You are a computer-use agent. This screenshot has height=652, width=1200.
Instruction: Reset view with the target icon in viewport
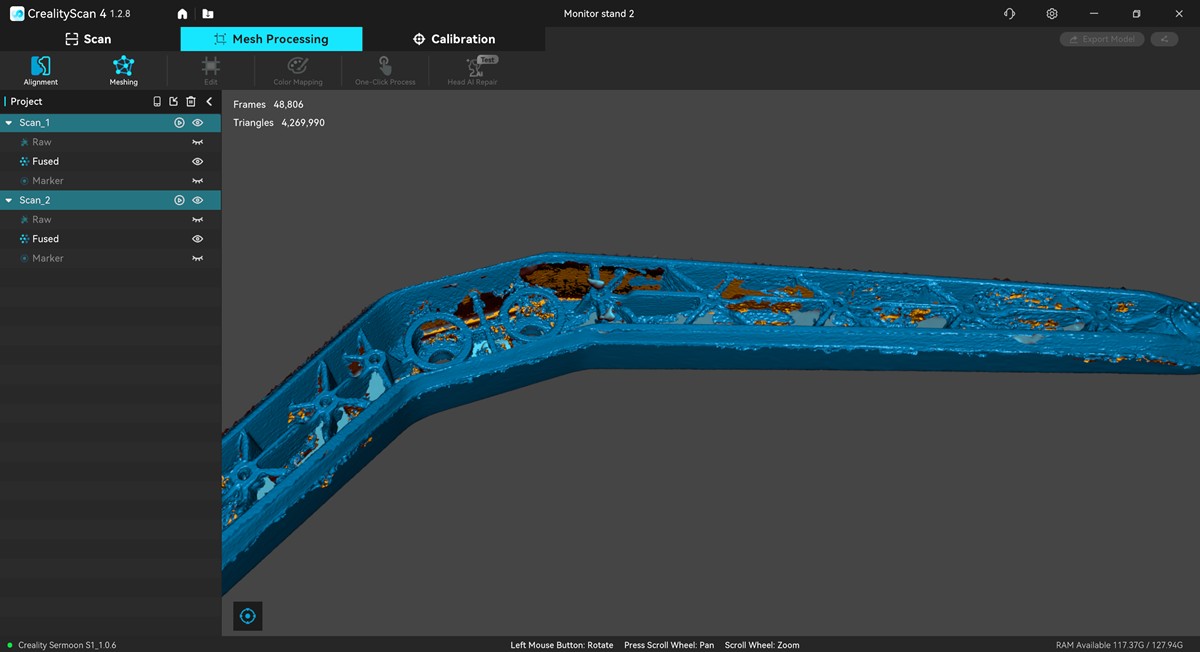[x=248, y=616]
